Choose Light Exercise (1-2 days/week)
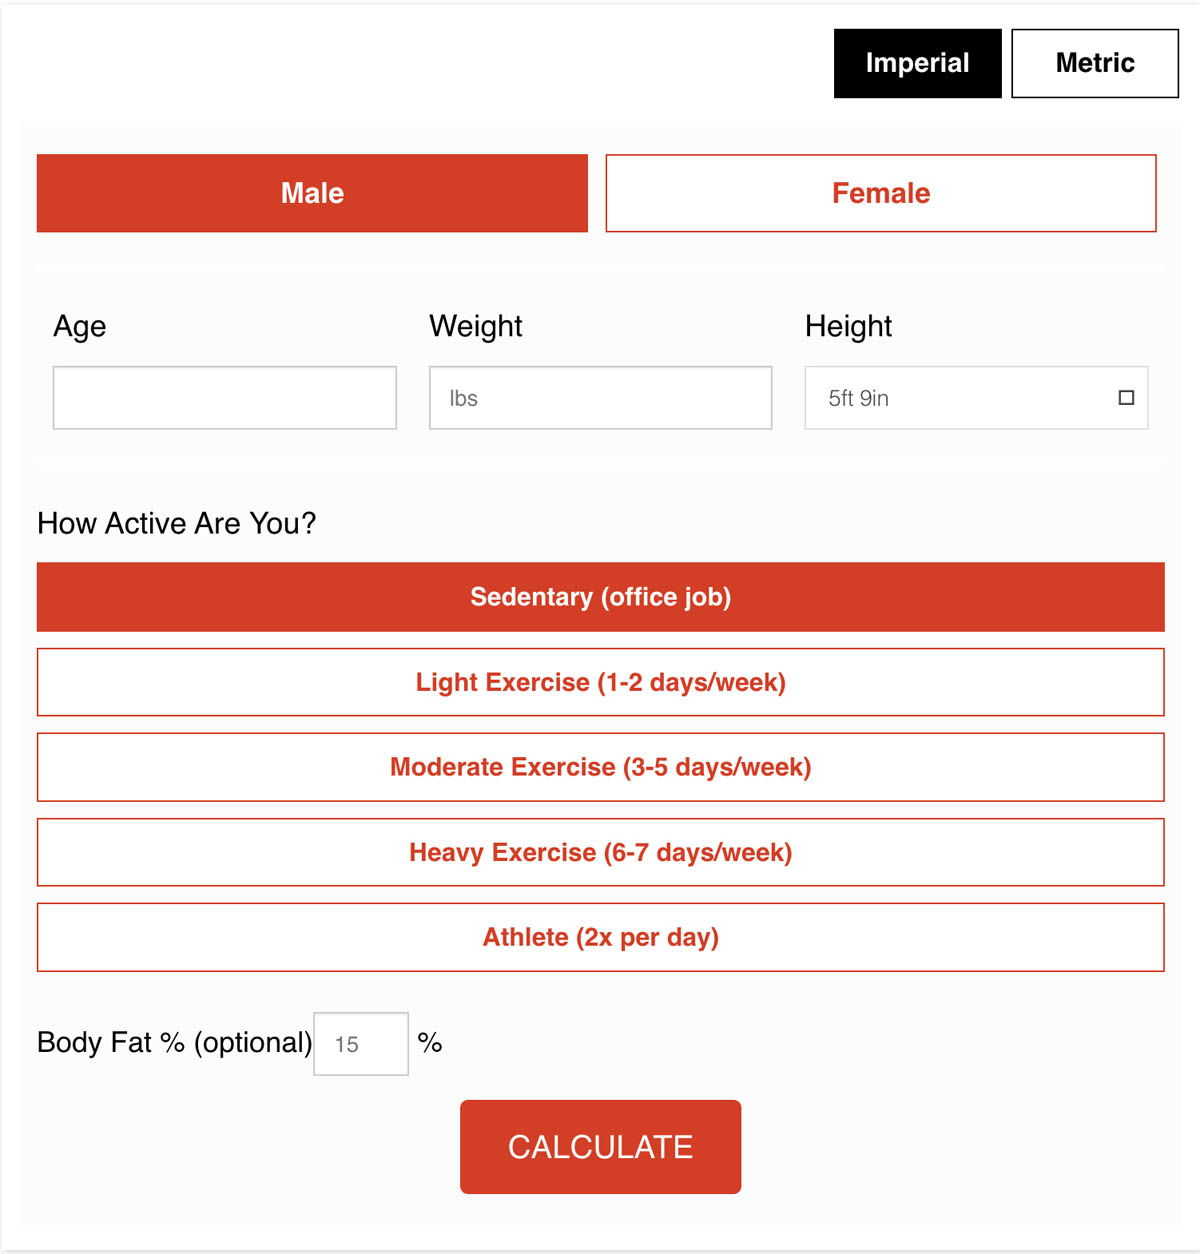This screenshot has width=1200, height=1254. 600,682
